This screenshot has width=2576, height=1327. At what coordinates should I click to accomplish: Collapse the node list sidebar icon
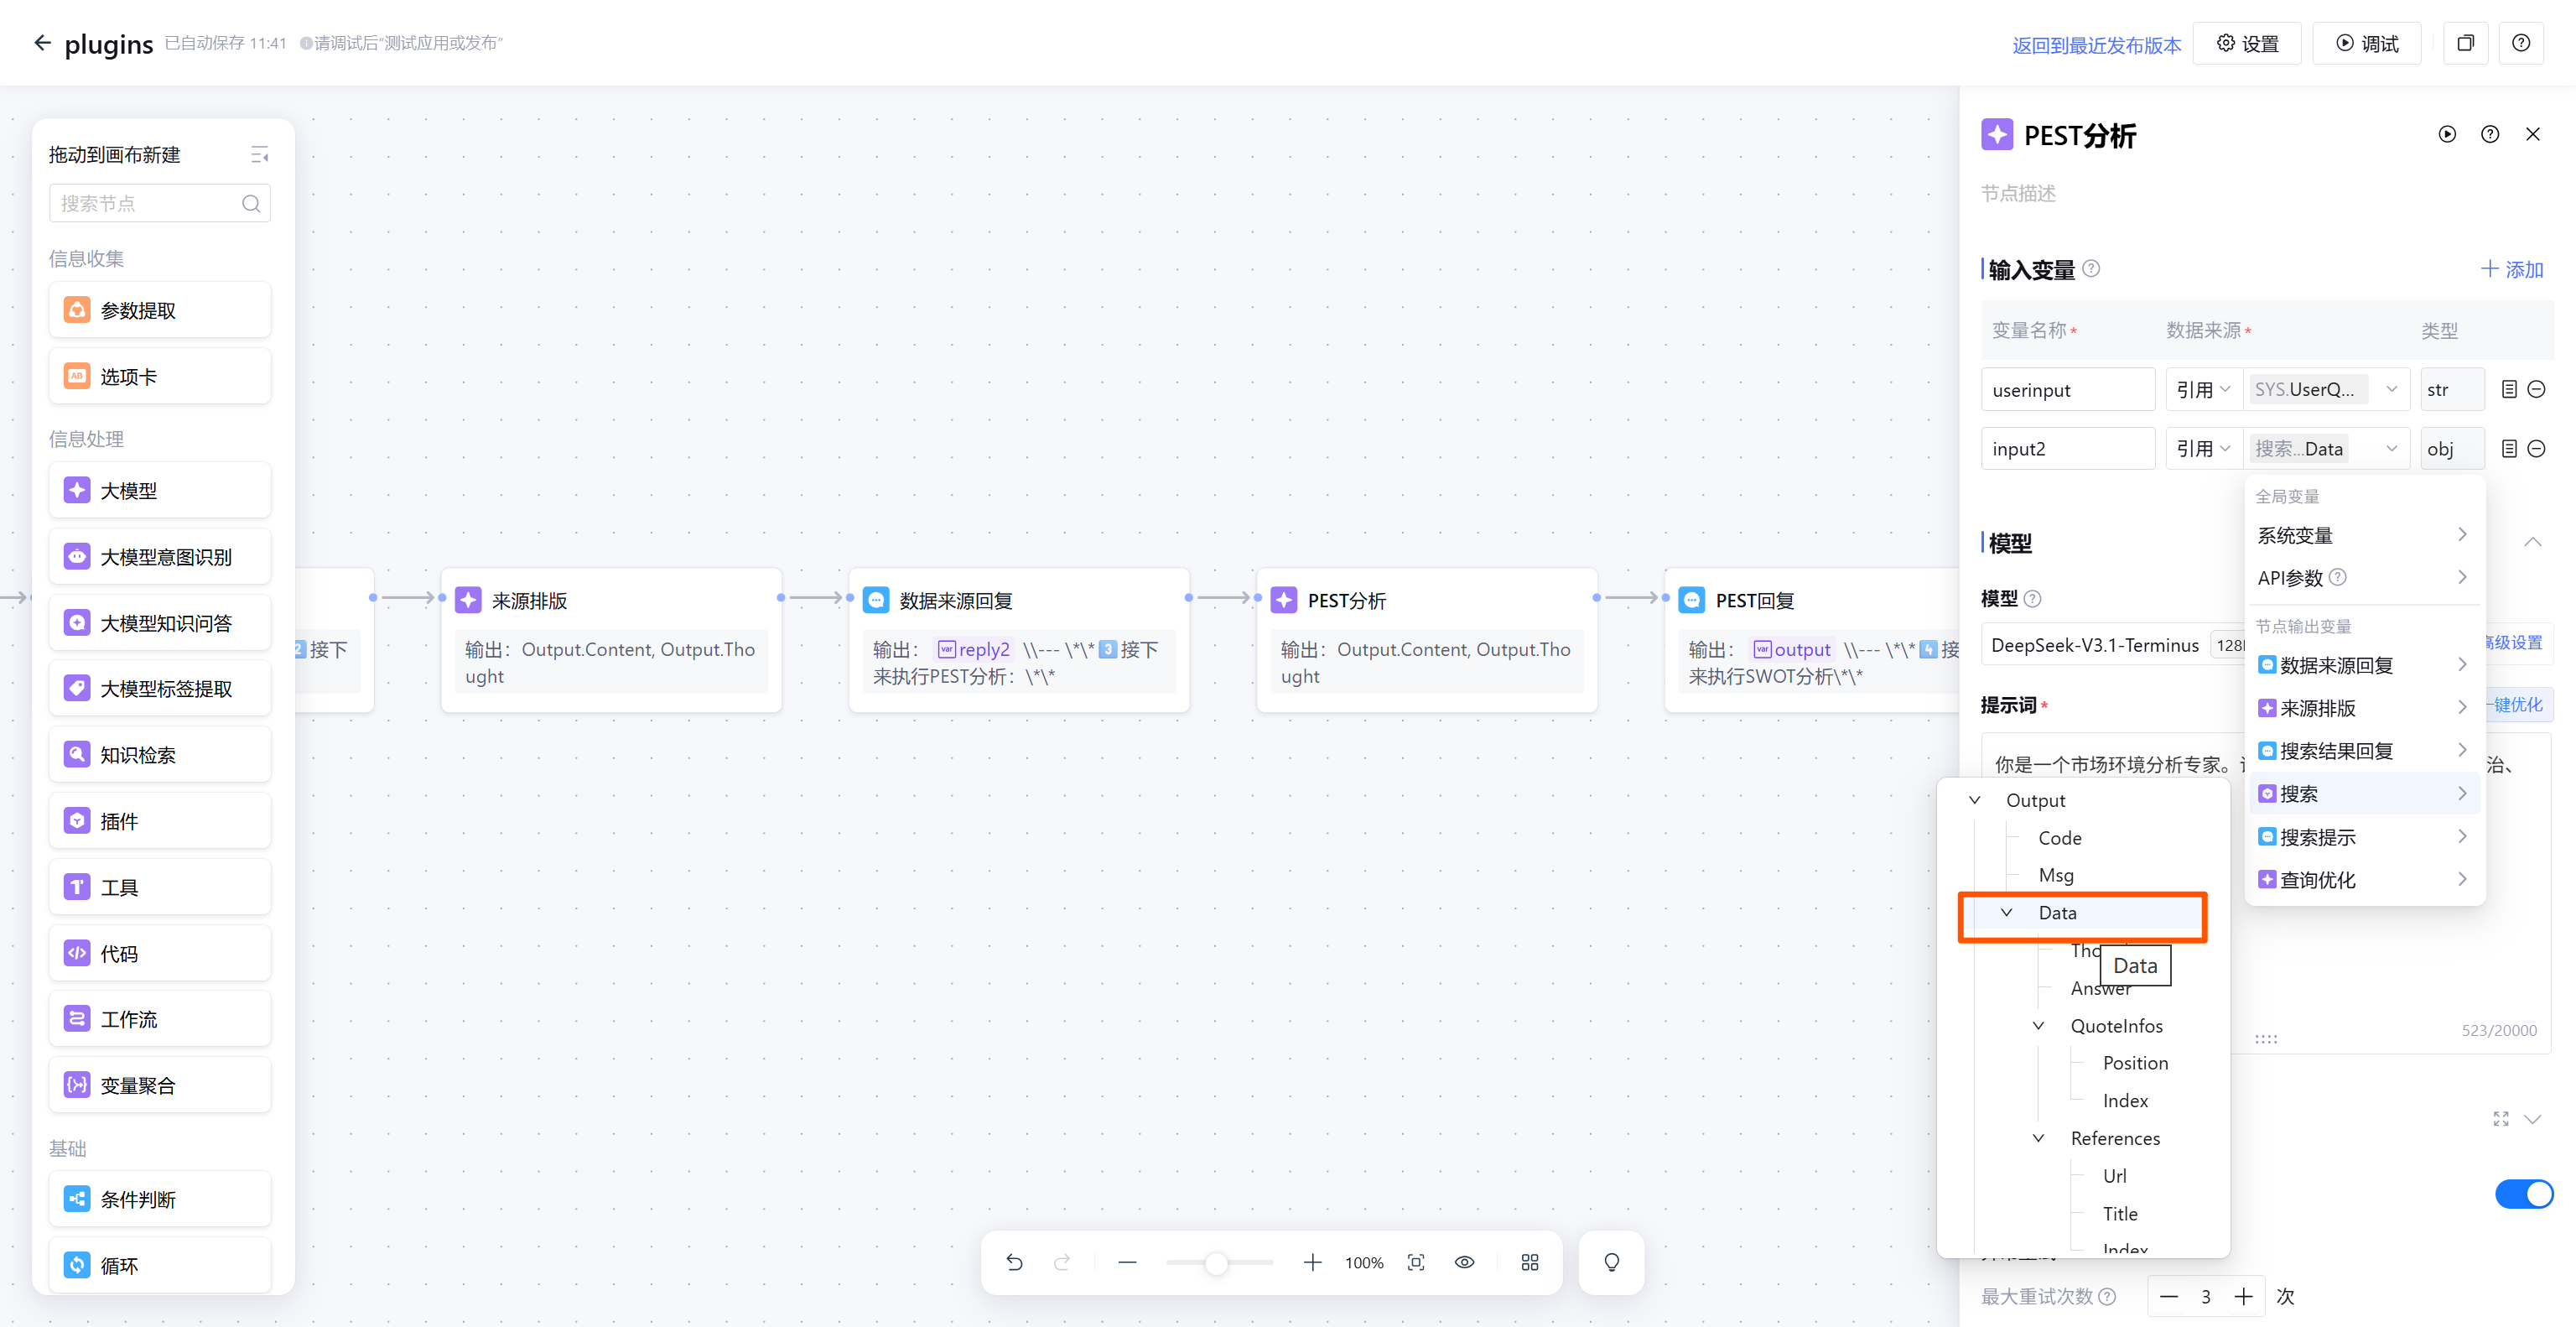(259, 155)
